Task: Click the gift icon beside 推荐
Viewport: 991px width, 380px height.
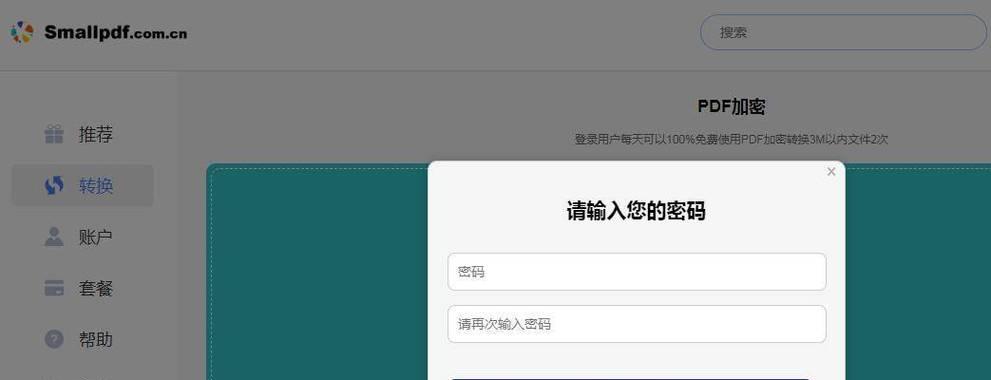Action: [x=54, y=134]
